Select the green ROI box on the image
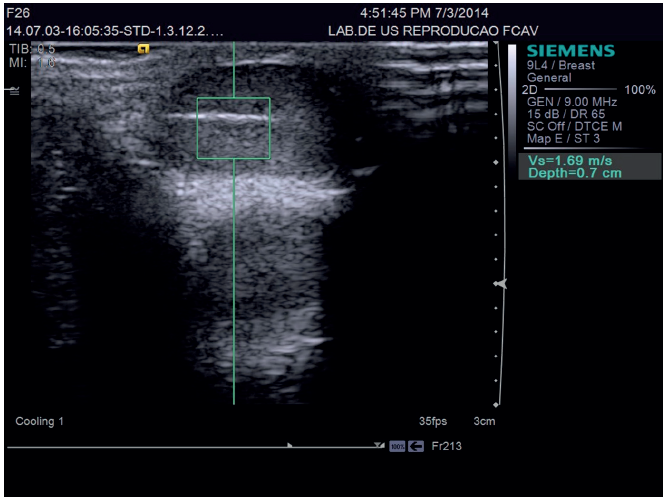 pos(233,128)
